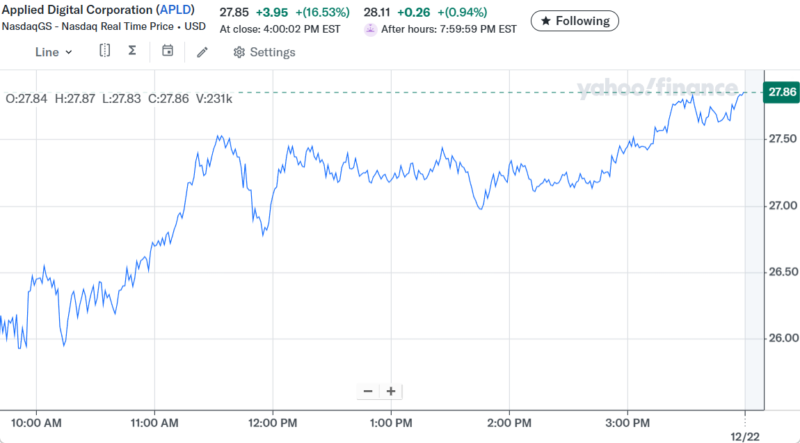Click the APLD ticker symbol link
The width and height of the screenshot is (800, 443).
point(175,10)
